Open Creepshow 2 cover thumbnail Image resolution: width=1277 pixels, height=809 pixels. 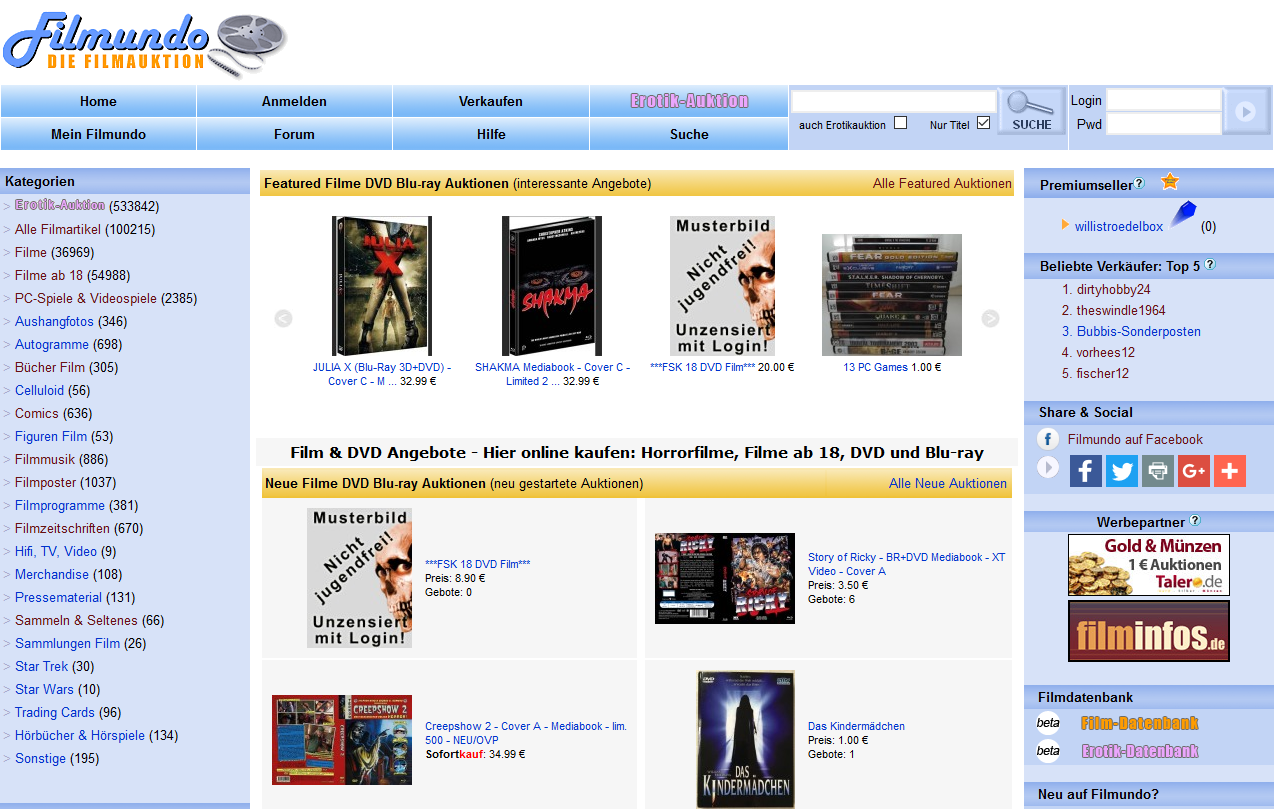[x=342, y=740]
